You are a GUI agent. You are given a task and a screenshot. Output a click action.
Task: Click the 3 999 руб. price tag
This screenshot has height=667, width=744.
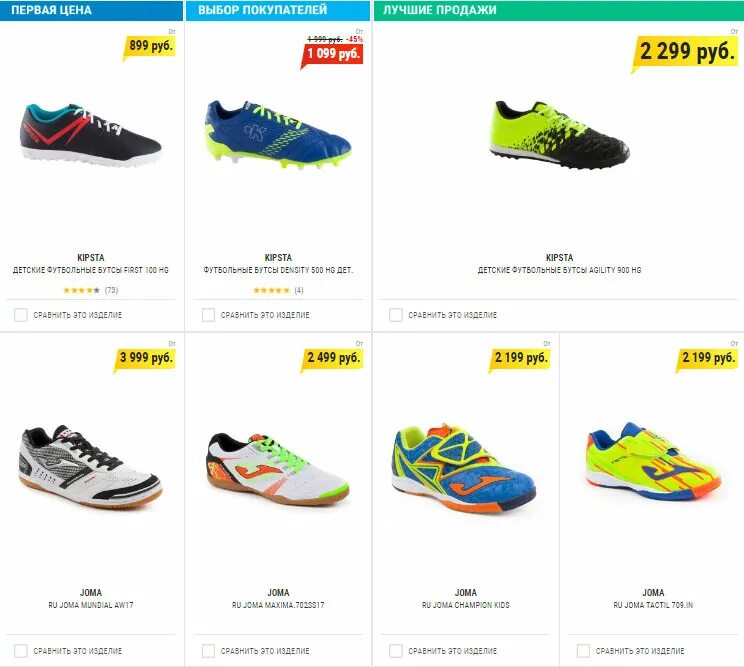pyautogui.click(x=145, y=359)
